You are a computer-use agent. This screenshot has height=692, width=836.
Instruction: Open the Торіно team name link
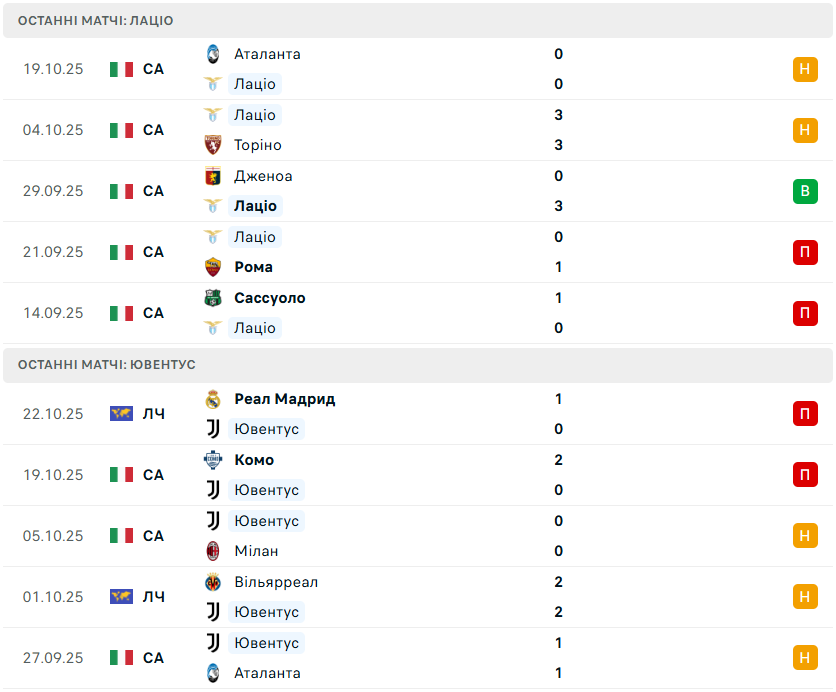tap(258, 145)
